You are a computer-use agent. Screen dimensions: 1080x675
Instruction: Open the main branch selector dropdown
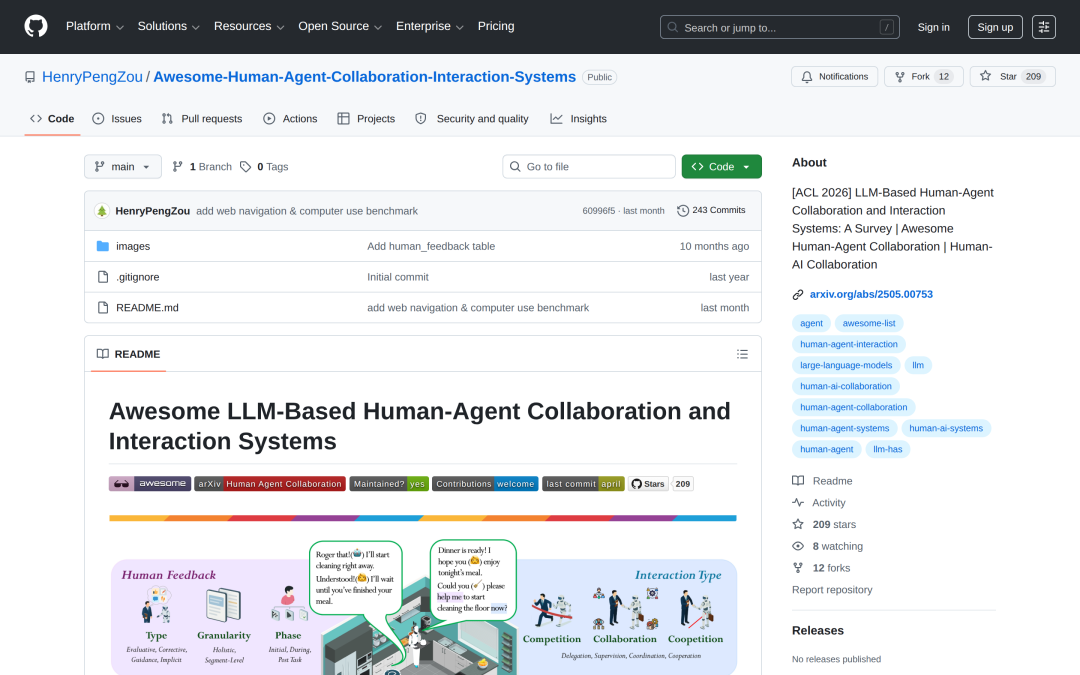click(x=123, y=167)
